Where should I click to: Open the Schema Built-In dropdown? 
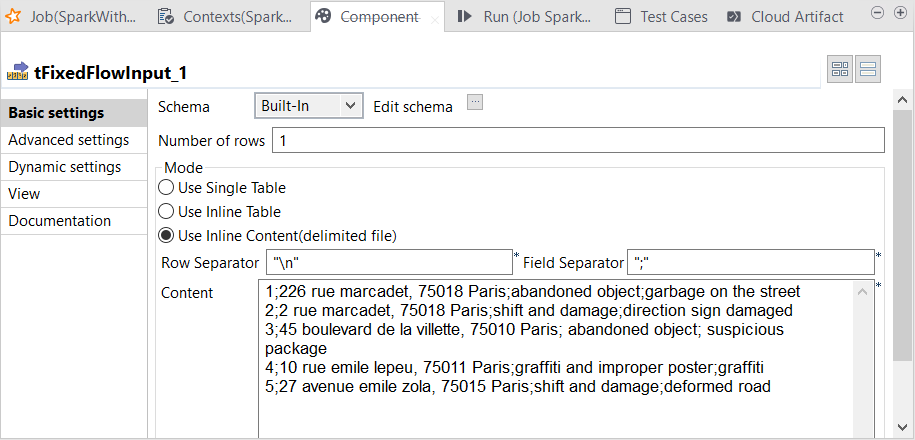[308, 105]
